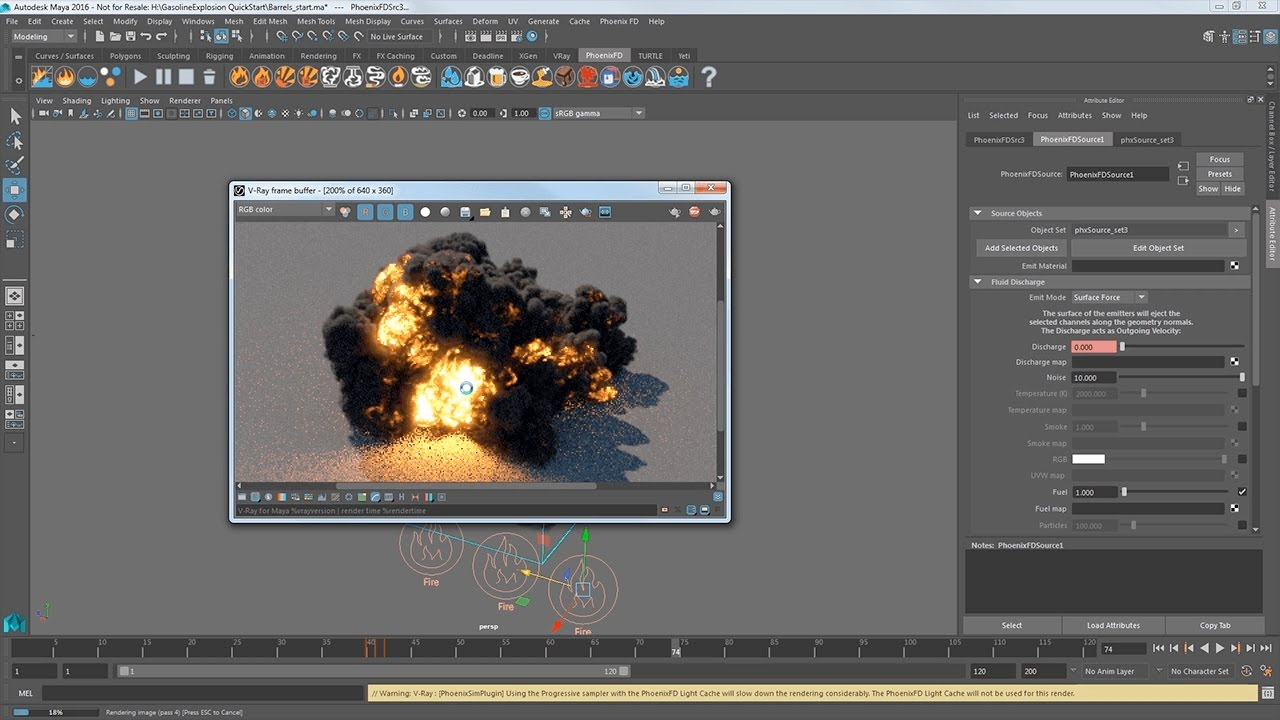Enable the RGB checkbox
1280x720 pixels.
(1242, 459)
